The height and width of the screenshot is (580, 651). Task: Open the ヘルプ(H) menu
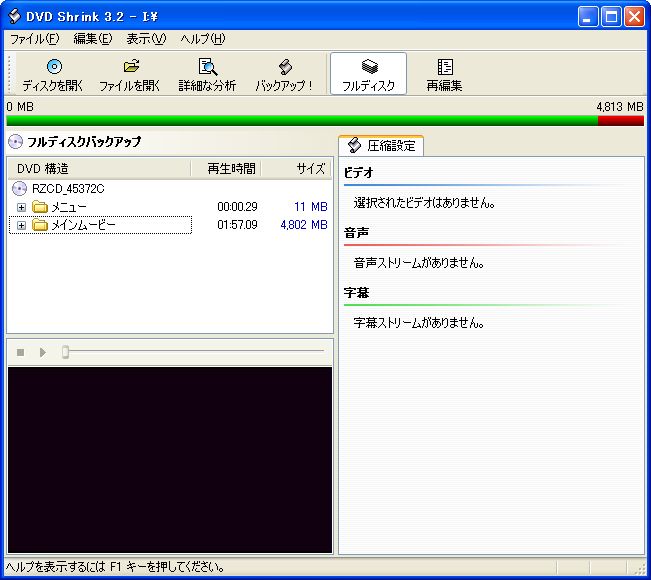click(x=203, y=39)
